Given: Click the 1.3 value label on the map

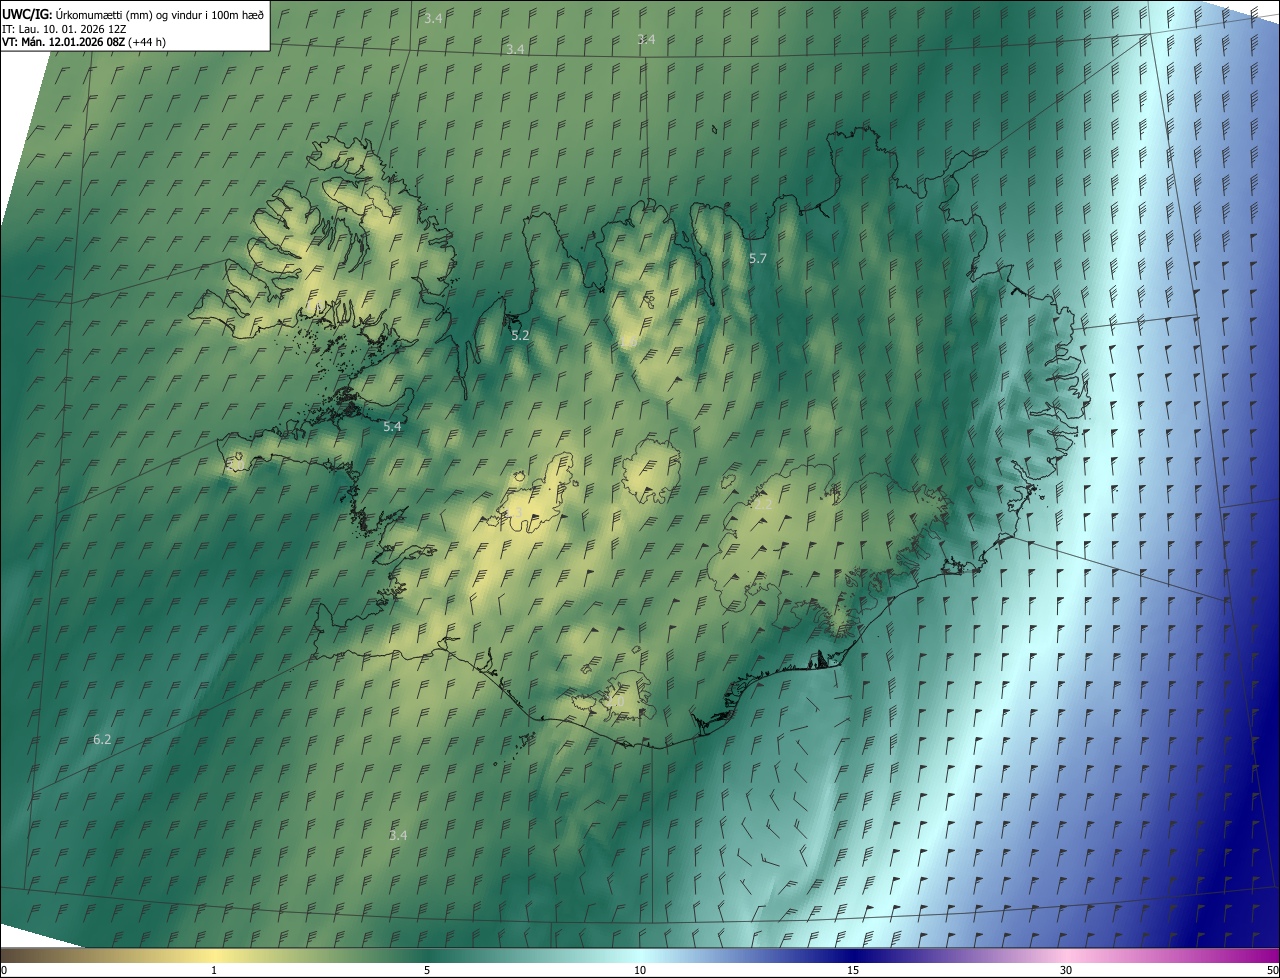Looking at the screenshot, I should [x=514, y=513].
